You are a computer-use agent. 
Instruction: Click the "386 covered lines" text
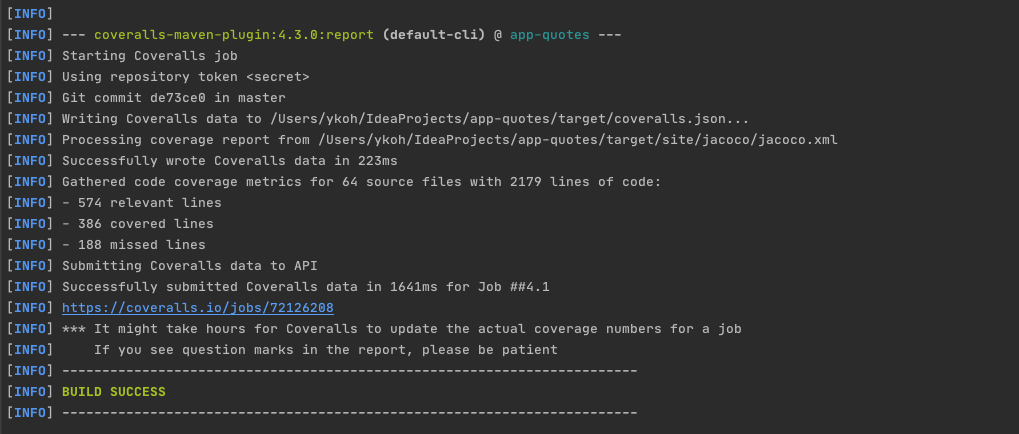[144, 224]
